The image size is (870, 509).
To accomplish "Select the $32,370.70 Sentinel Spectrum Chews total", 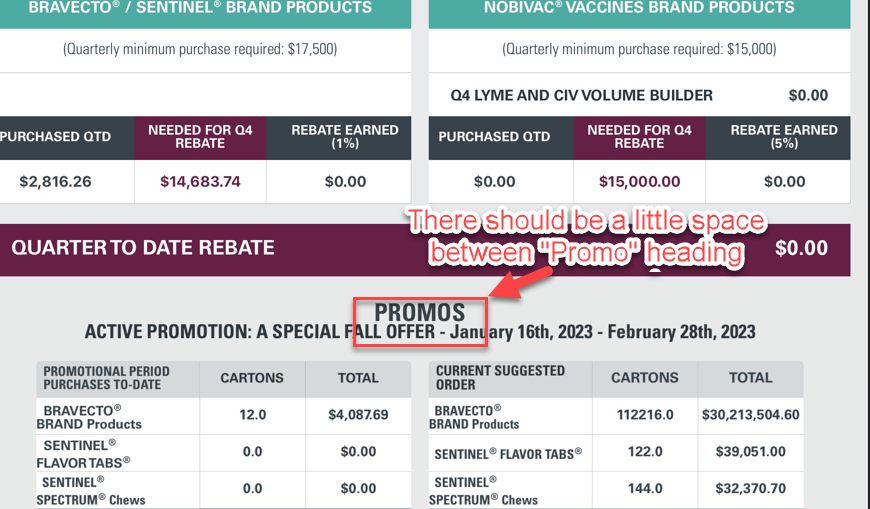I will 751,489.
